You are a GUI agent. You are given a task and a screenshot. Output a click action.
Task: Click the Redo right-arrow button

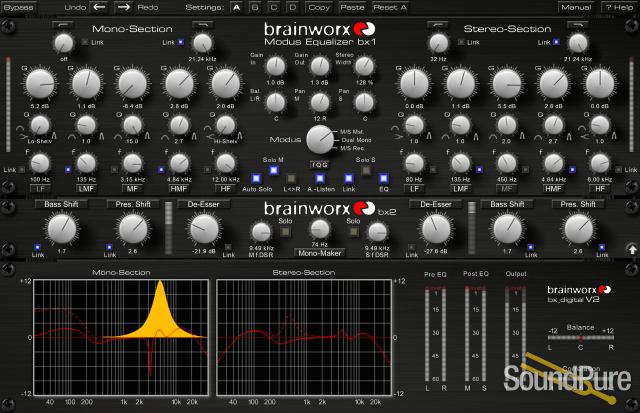coord(124,7)
